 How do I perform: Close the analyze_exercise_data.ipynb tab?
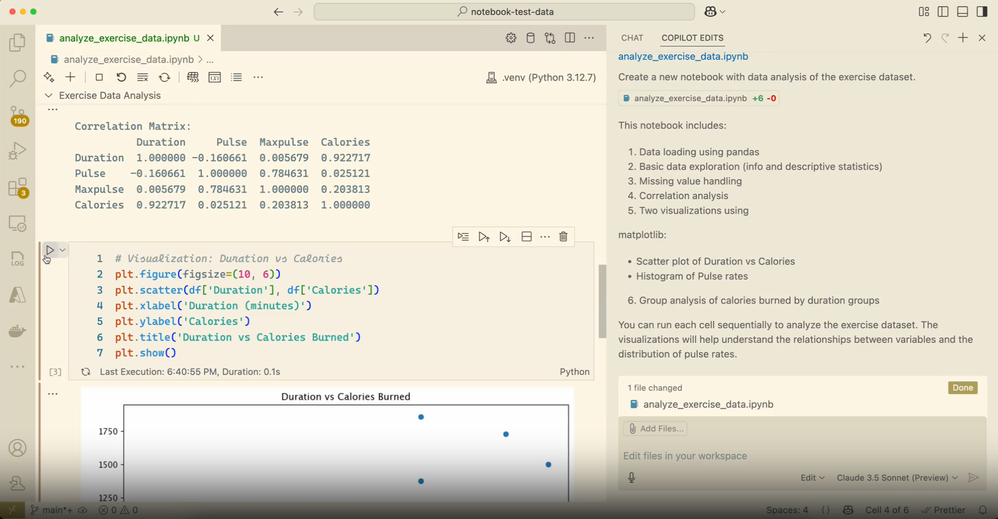(x=210, y=38)
